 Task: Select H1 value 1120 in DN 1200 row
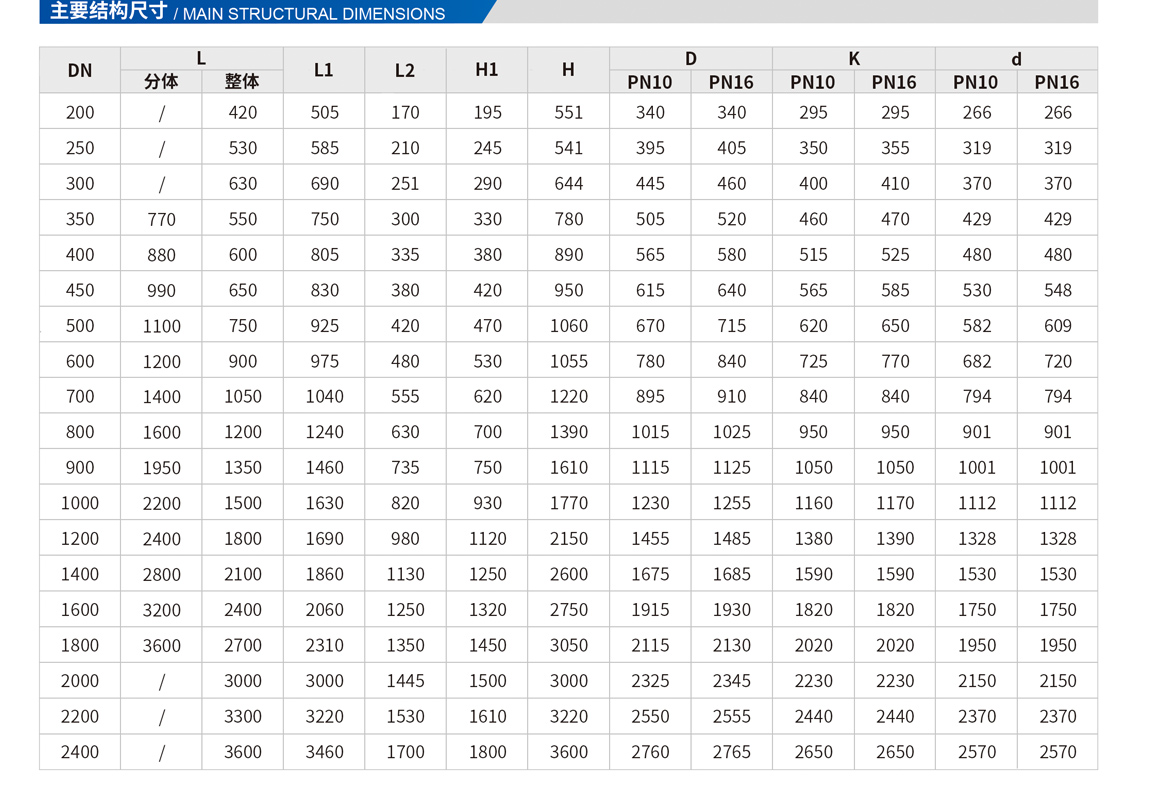pos(487,539)
